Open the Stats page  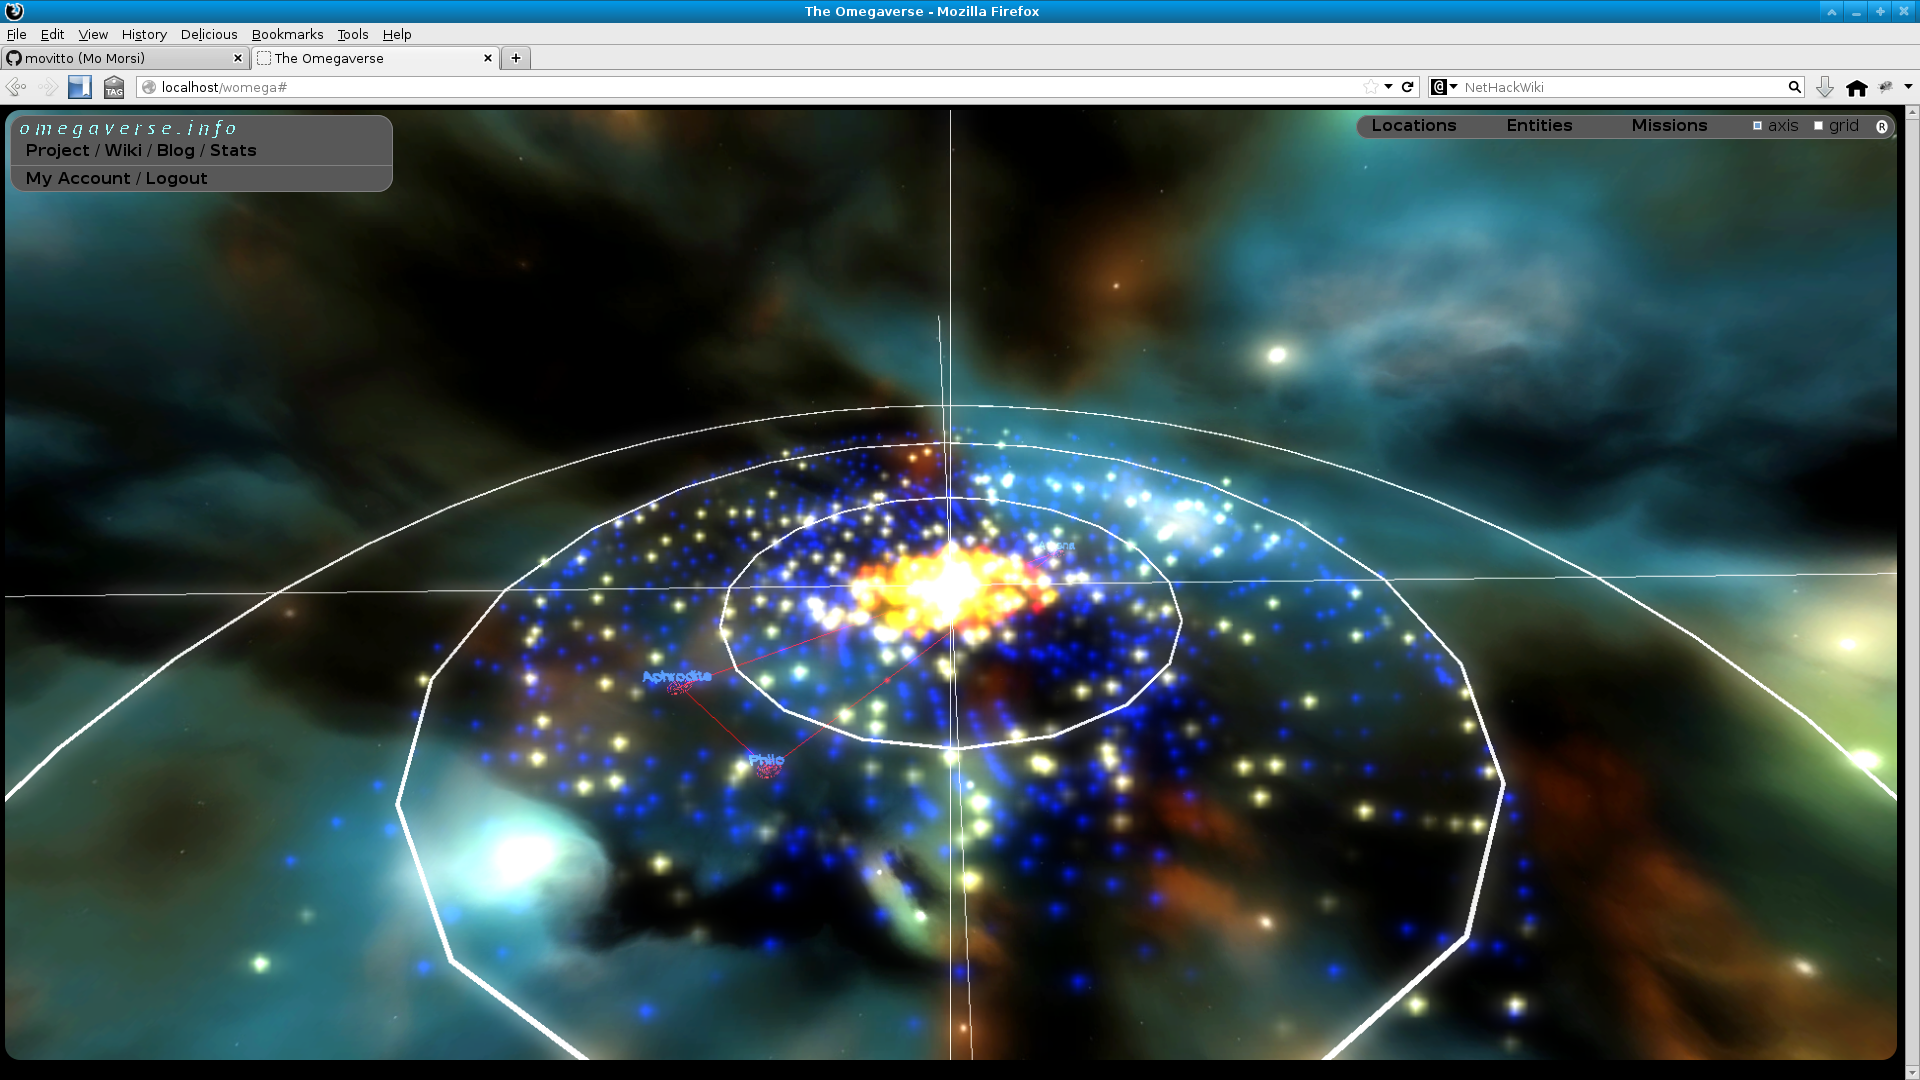[x=234, y=150]
